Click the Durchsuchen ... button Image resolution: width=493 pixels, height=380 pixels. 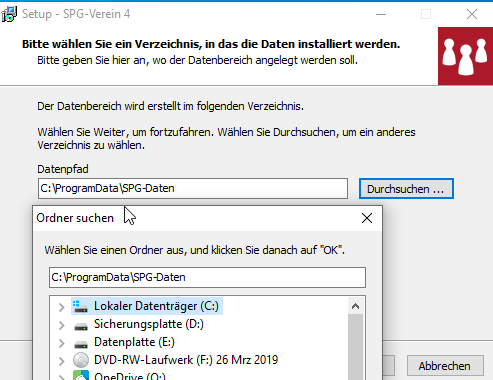pos(406,189)
